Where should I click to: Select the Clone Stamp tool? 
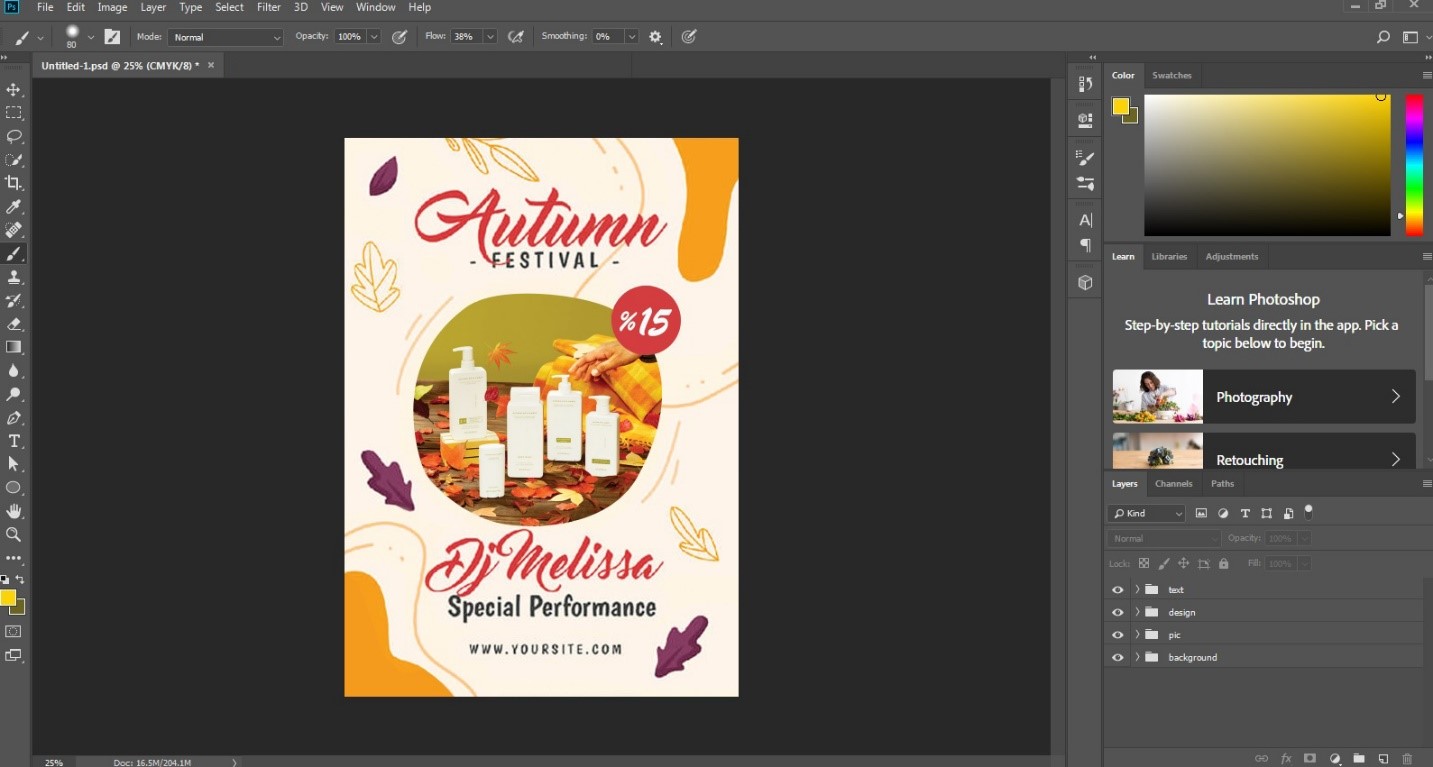pyautogui.click(x=14, y=277)
